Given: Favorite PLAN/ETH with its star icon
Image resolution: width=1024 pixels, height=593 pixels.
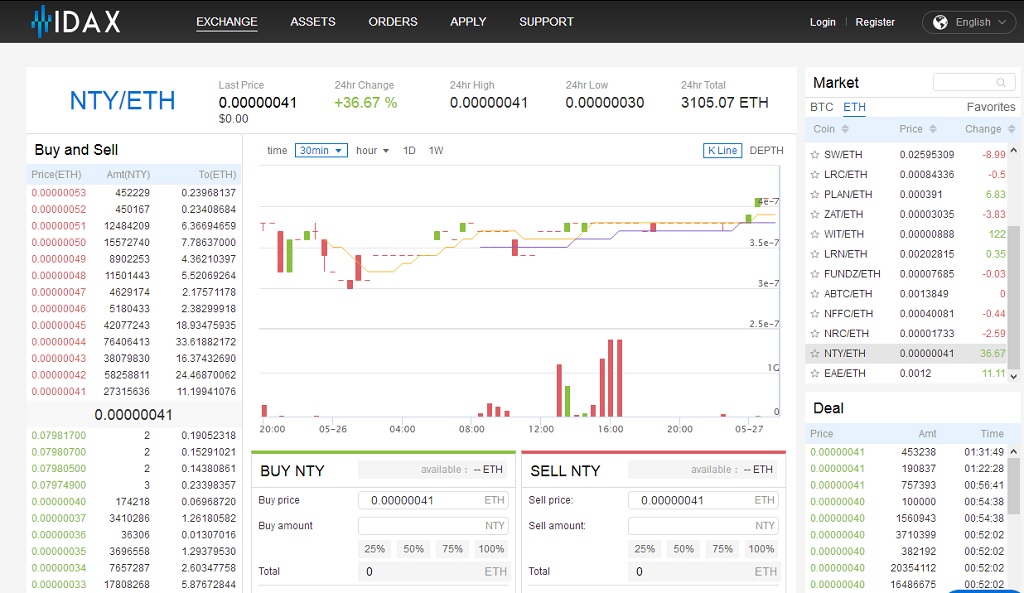Looking at the screenshot, I should pos(814,195).
